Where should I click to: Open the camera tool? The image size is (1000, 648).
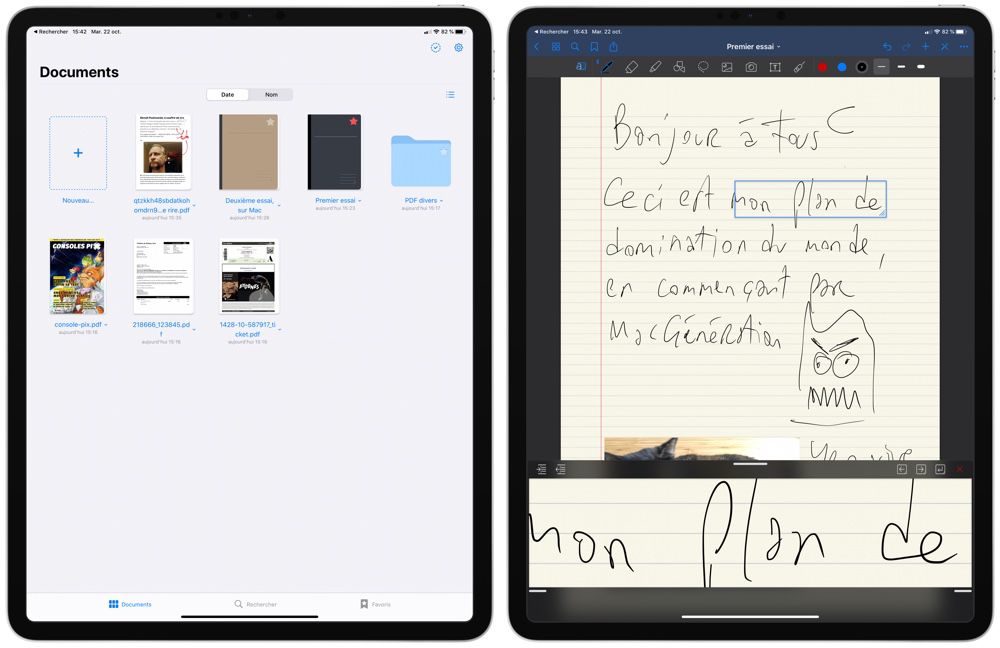point(750,66)
